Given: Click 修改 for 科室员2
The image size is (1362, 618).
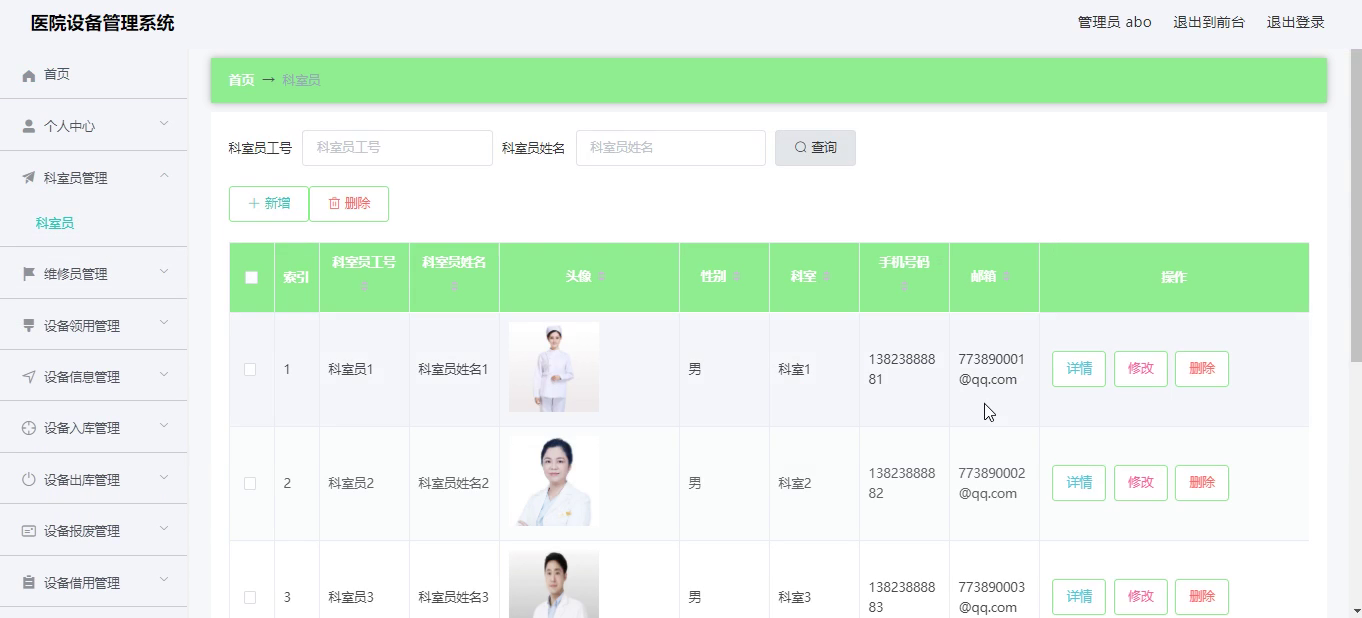Looking at the screenshot, I should tap(1141, 483).
